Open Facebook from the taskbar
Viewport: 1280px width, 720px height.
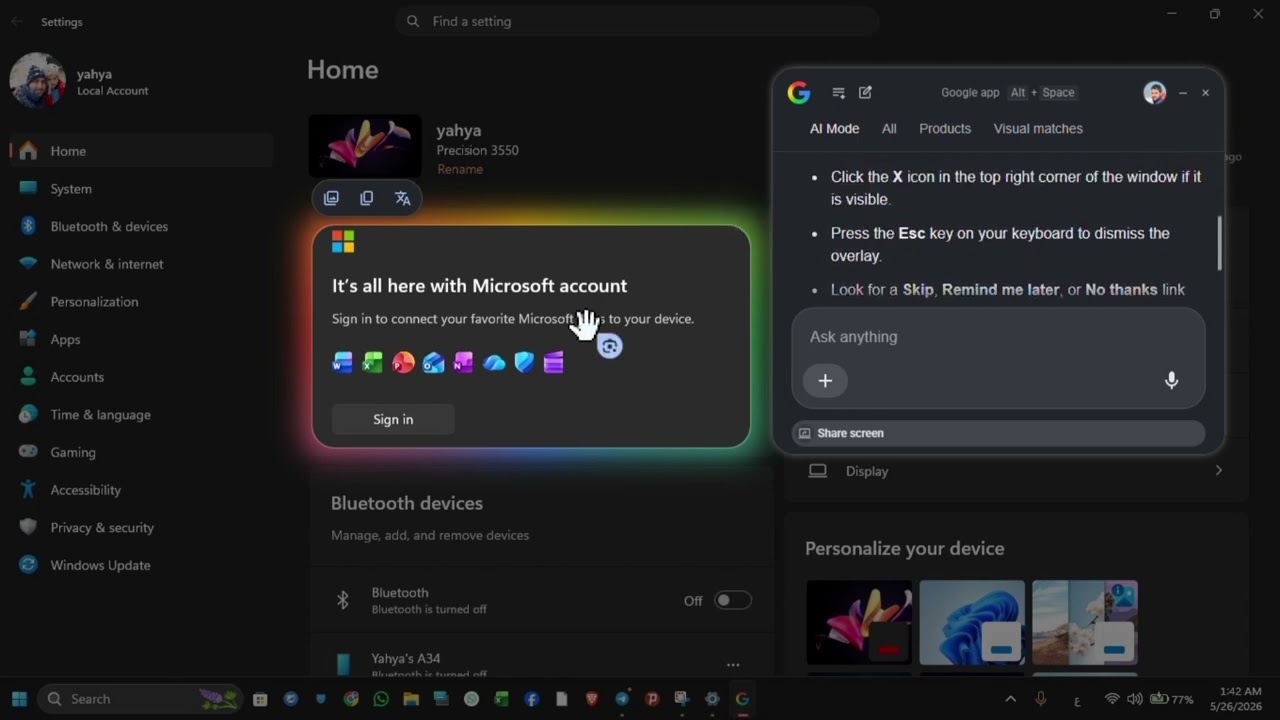click(531, 699)
